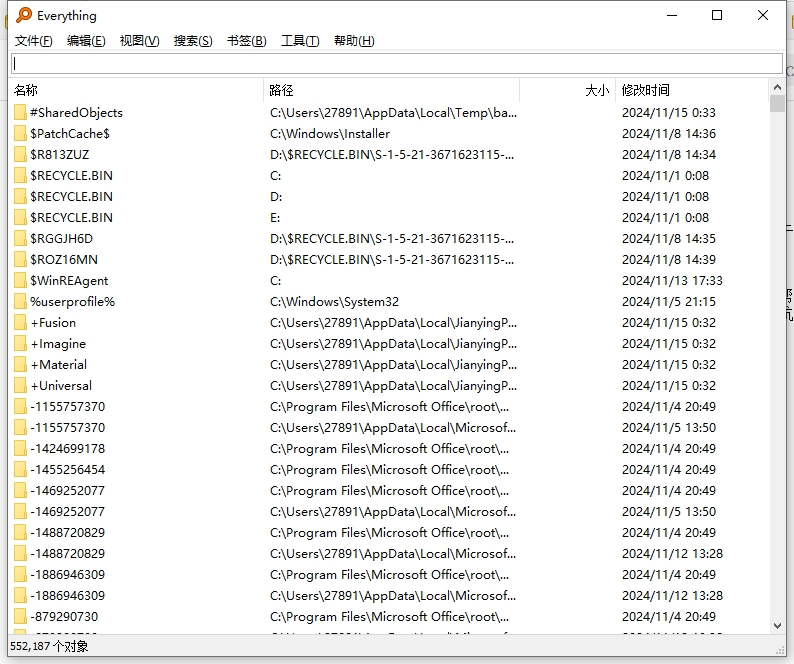Viewport: 794px width, 664px height.
Task: Select the $R813ZUZ folder icon
Action: pyautogui.click(x=20, y=154)
